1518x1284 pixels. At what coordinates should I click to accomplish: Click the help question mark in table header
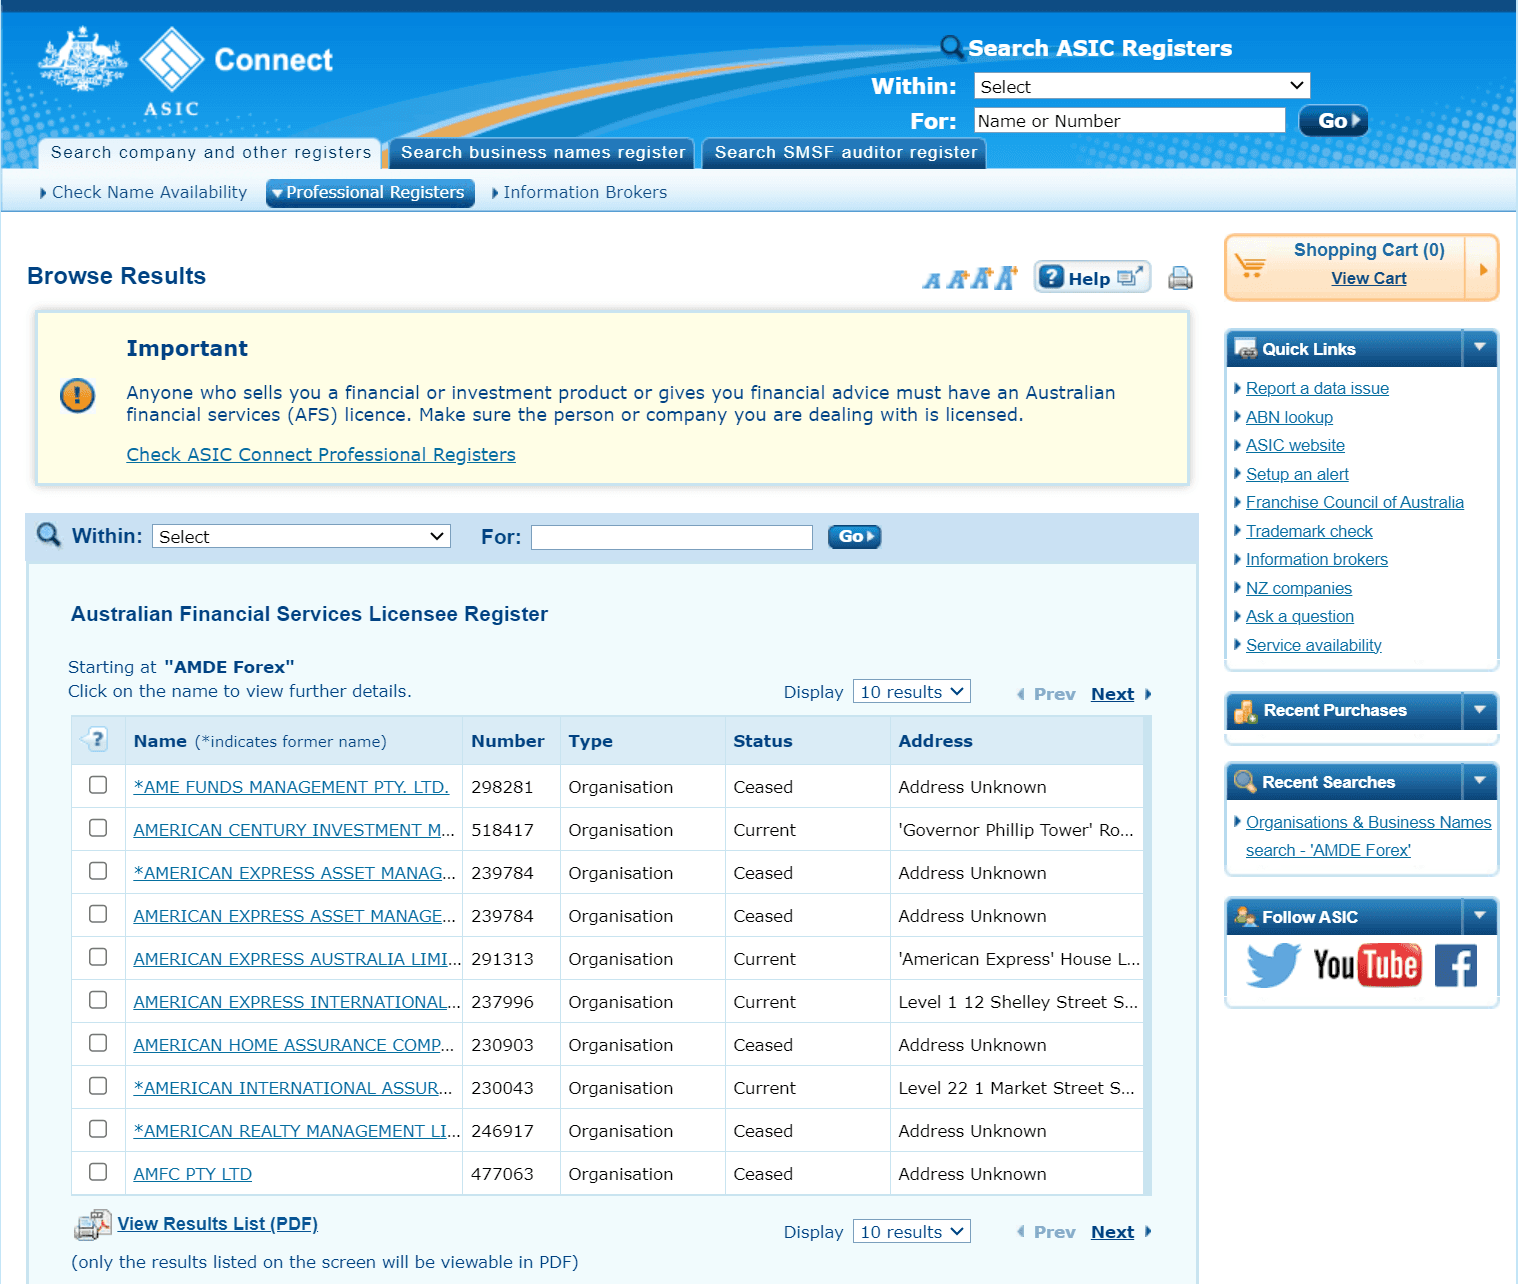click(96, 740)
